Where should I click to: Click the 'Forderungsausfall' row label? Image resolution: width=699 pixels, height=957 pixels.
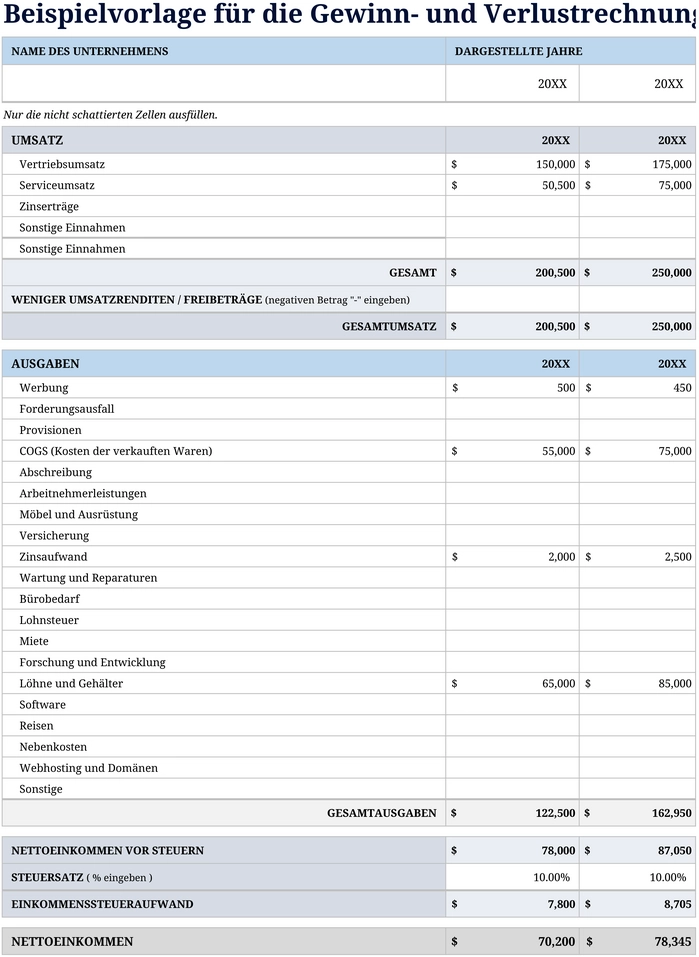67,409
